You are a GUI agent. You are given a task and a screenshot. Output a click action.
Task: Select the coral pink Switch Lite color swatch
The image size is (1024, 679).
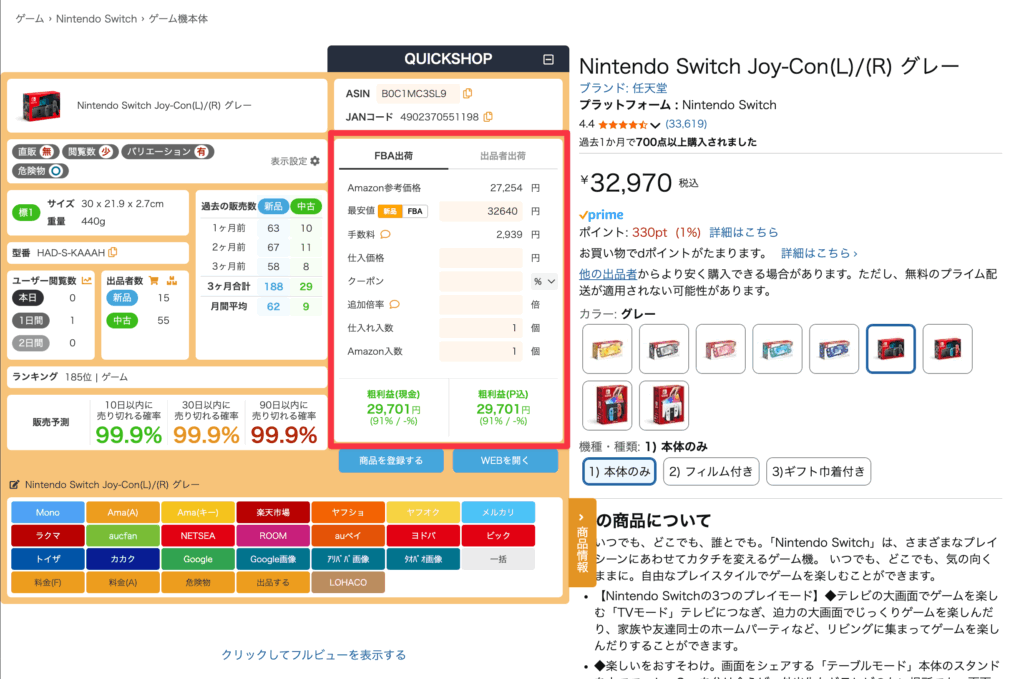(720, 349)
